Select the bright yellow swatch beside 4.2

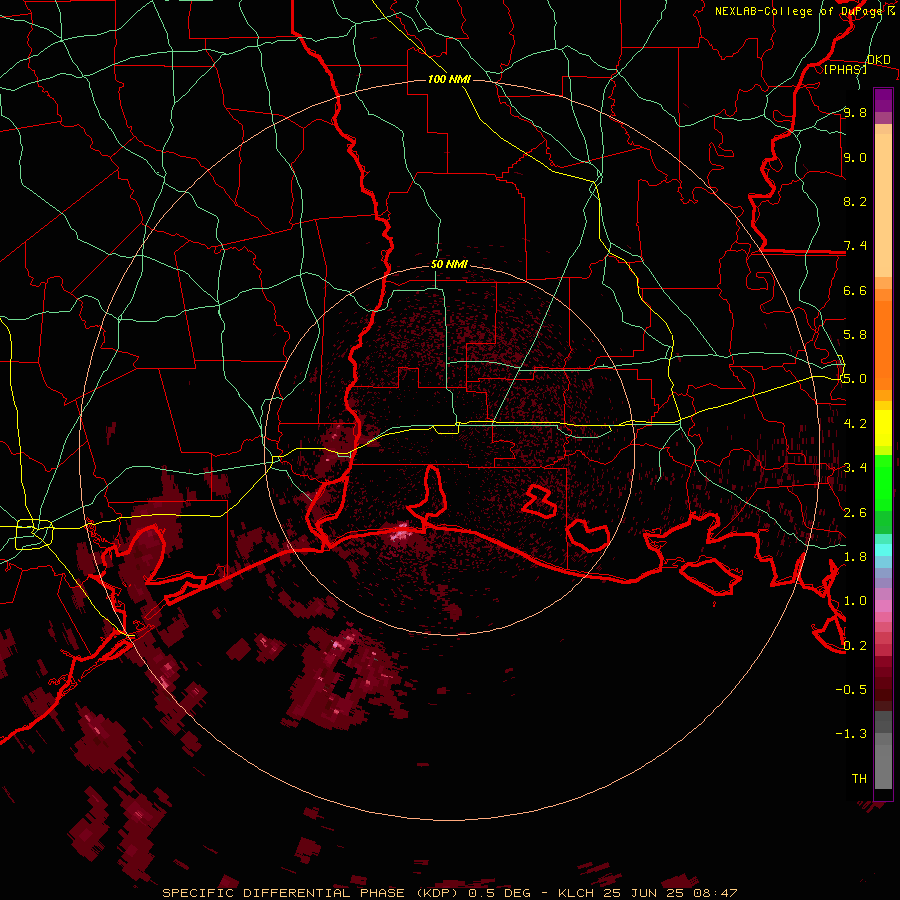pyautogui.click(x=883, y=428)
